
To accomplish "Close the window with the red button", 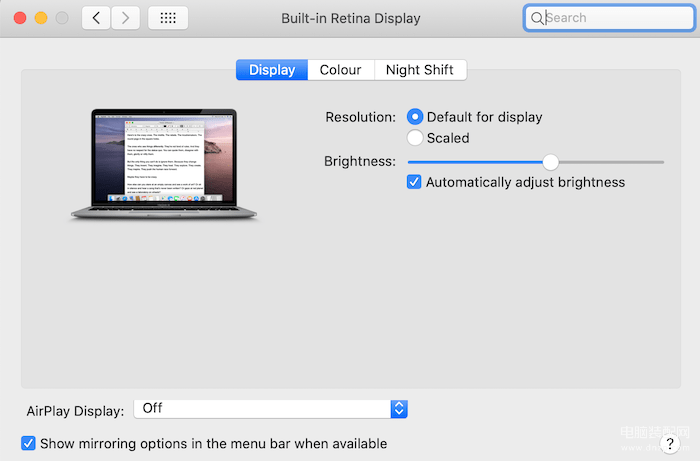I will coord(19,18).
